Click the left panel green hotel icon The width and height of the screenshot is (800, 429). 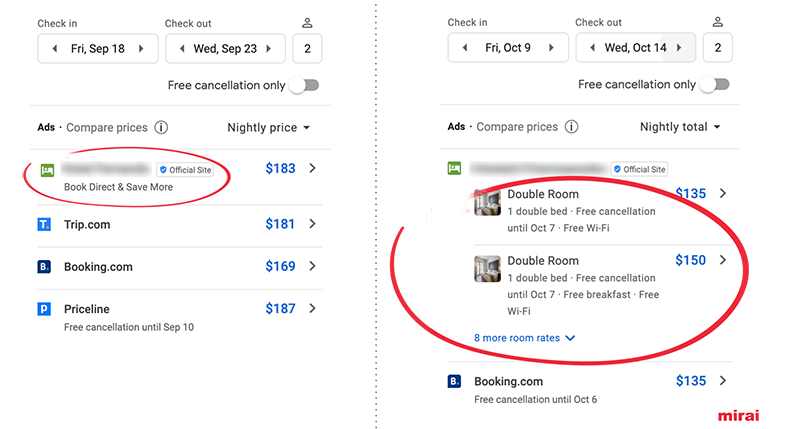point(46,170)
